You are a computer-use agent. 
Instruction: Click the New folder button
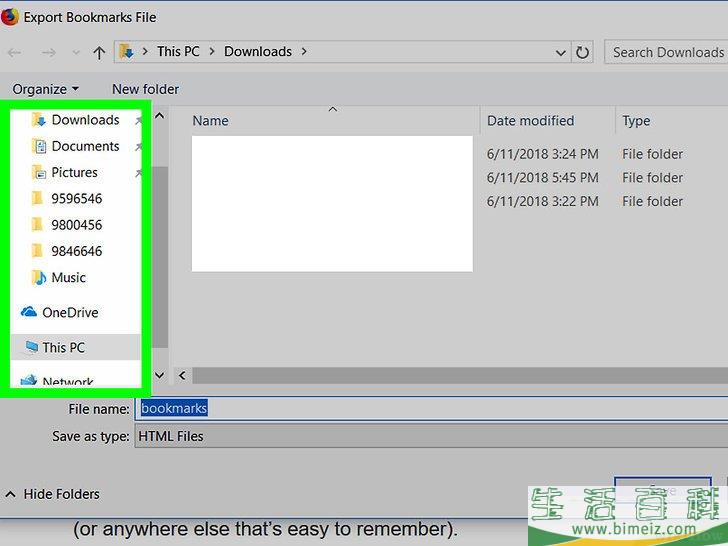pyautogui.click(x=145, y=89)
